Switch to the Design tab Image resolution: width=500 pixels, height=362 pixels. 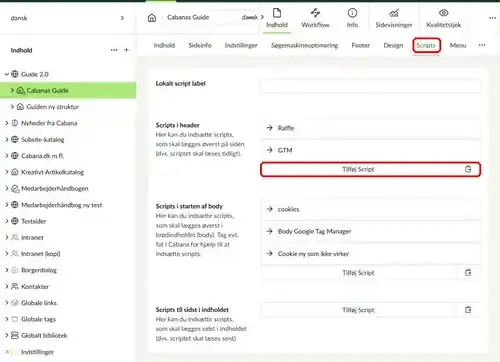pos(393,45)
